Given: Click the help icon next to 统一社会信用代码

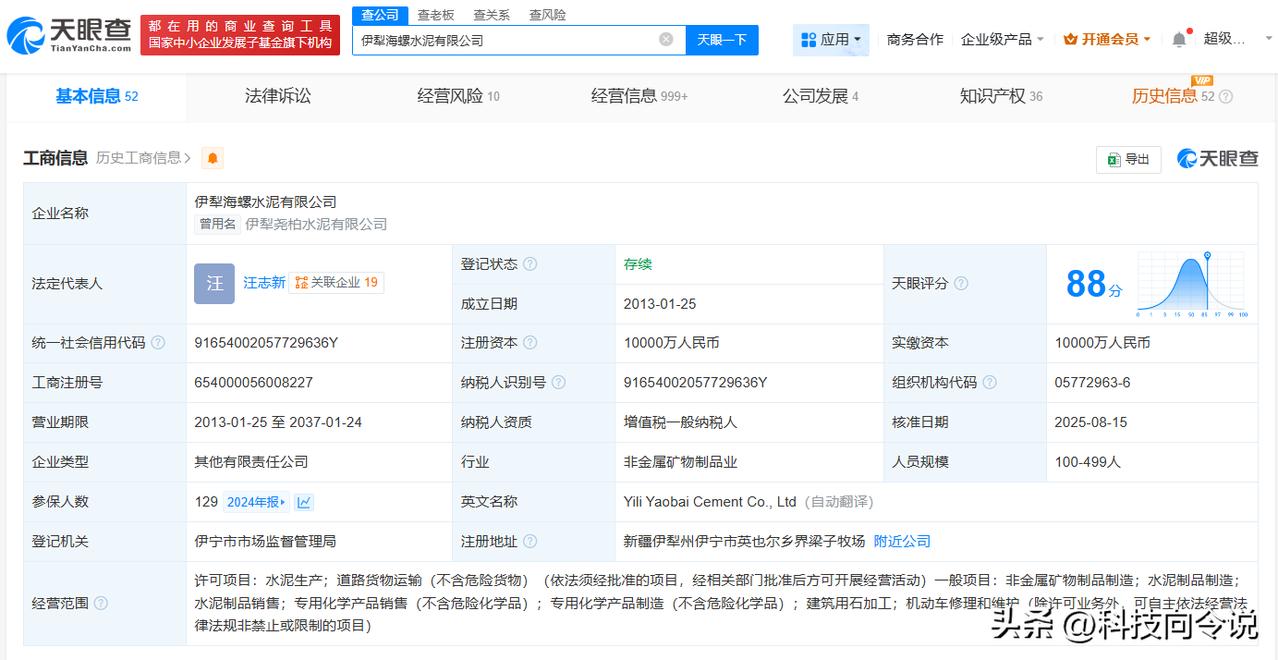Looking at the screenshot, I should pos(158,343).
